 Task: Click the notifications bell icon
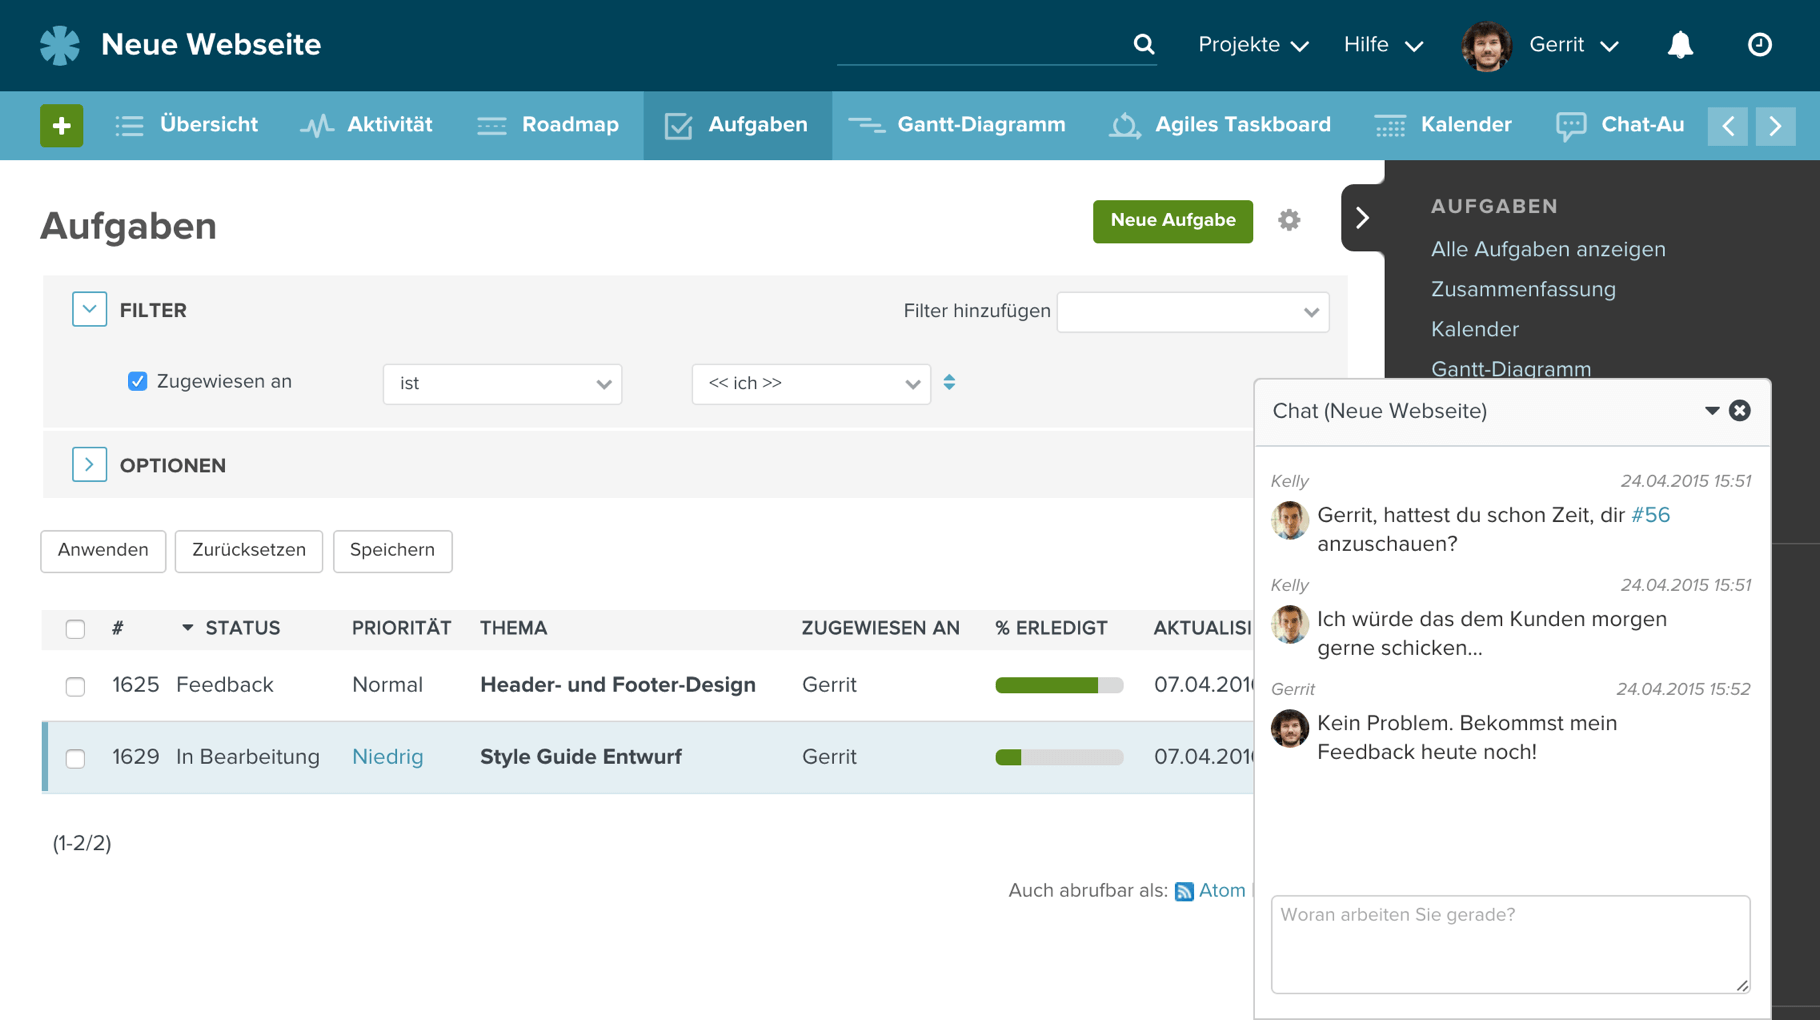coord(1680,44)
